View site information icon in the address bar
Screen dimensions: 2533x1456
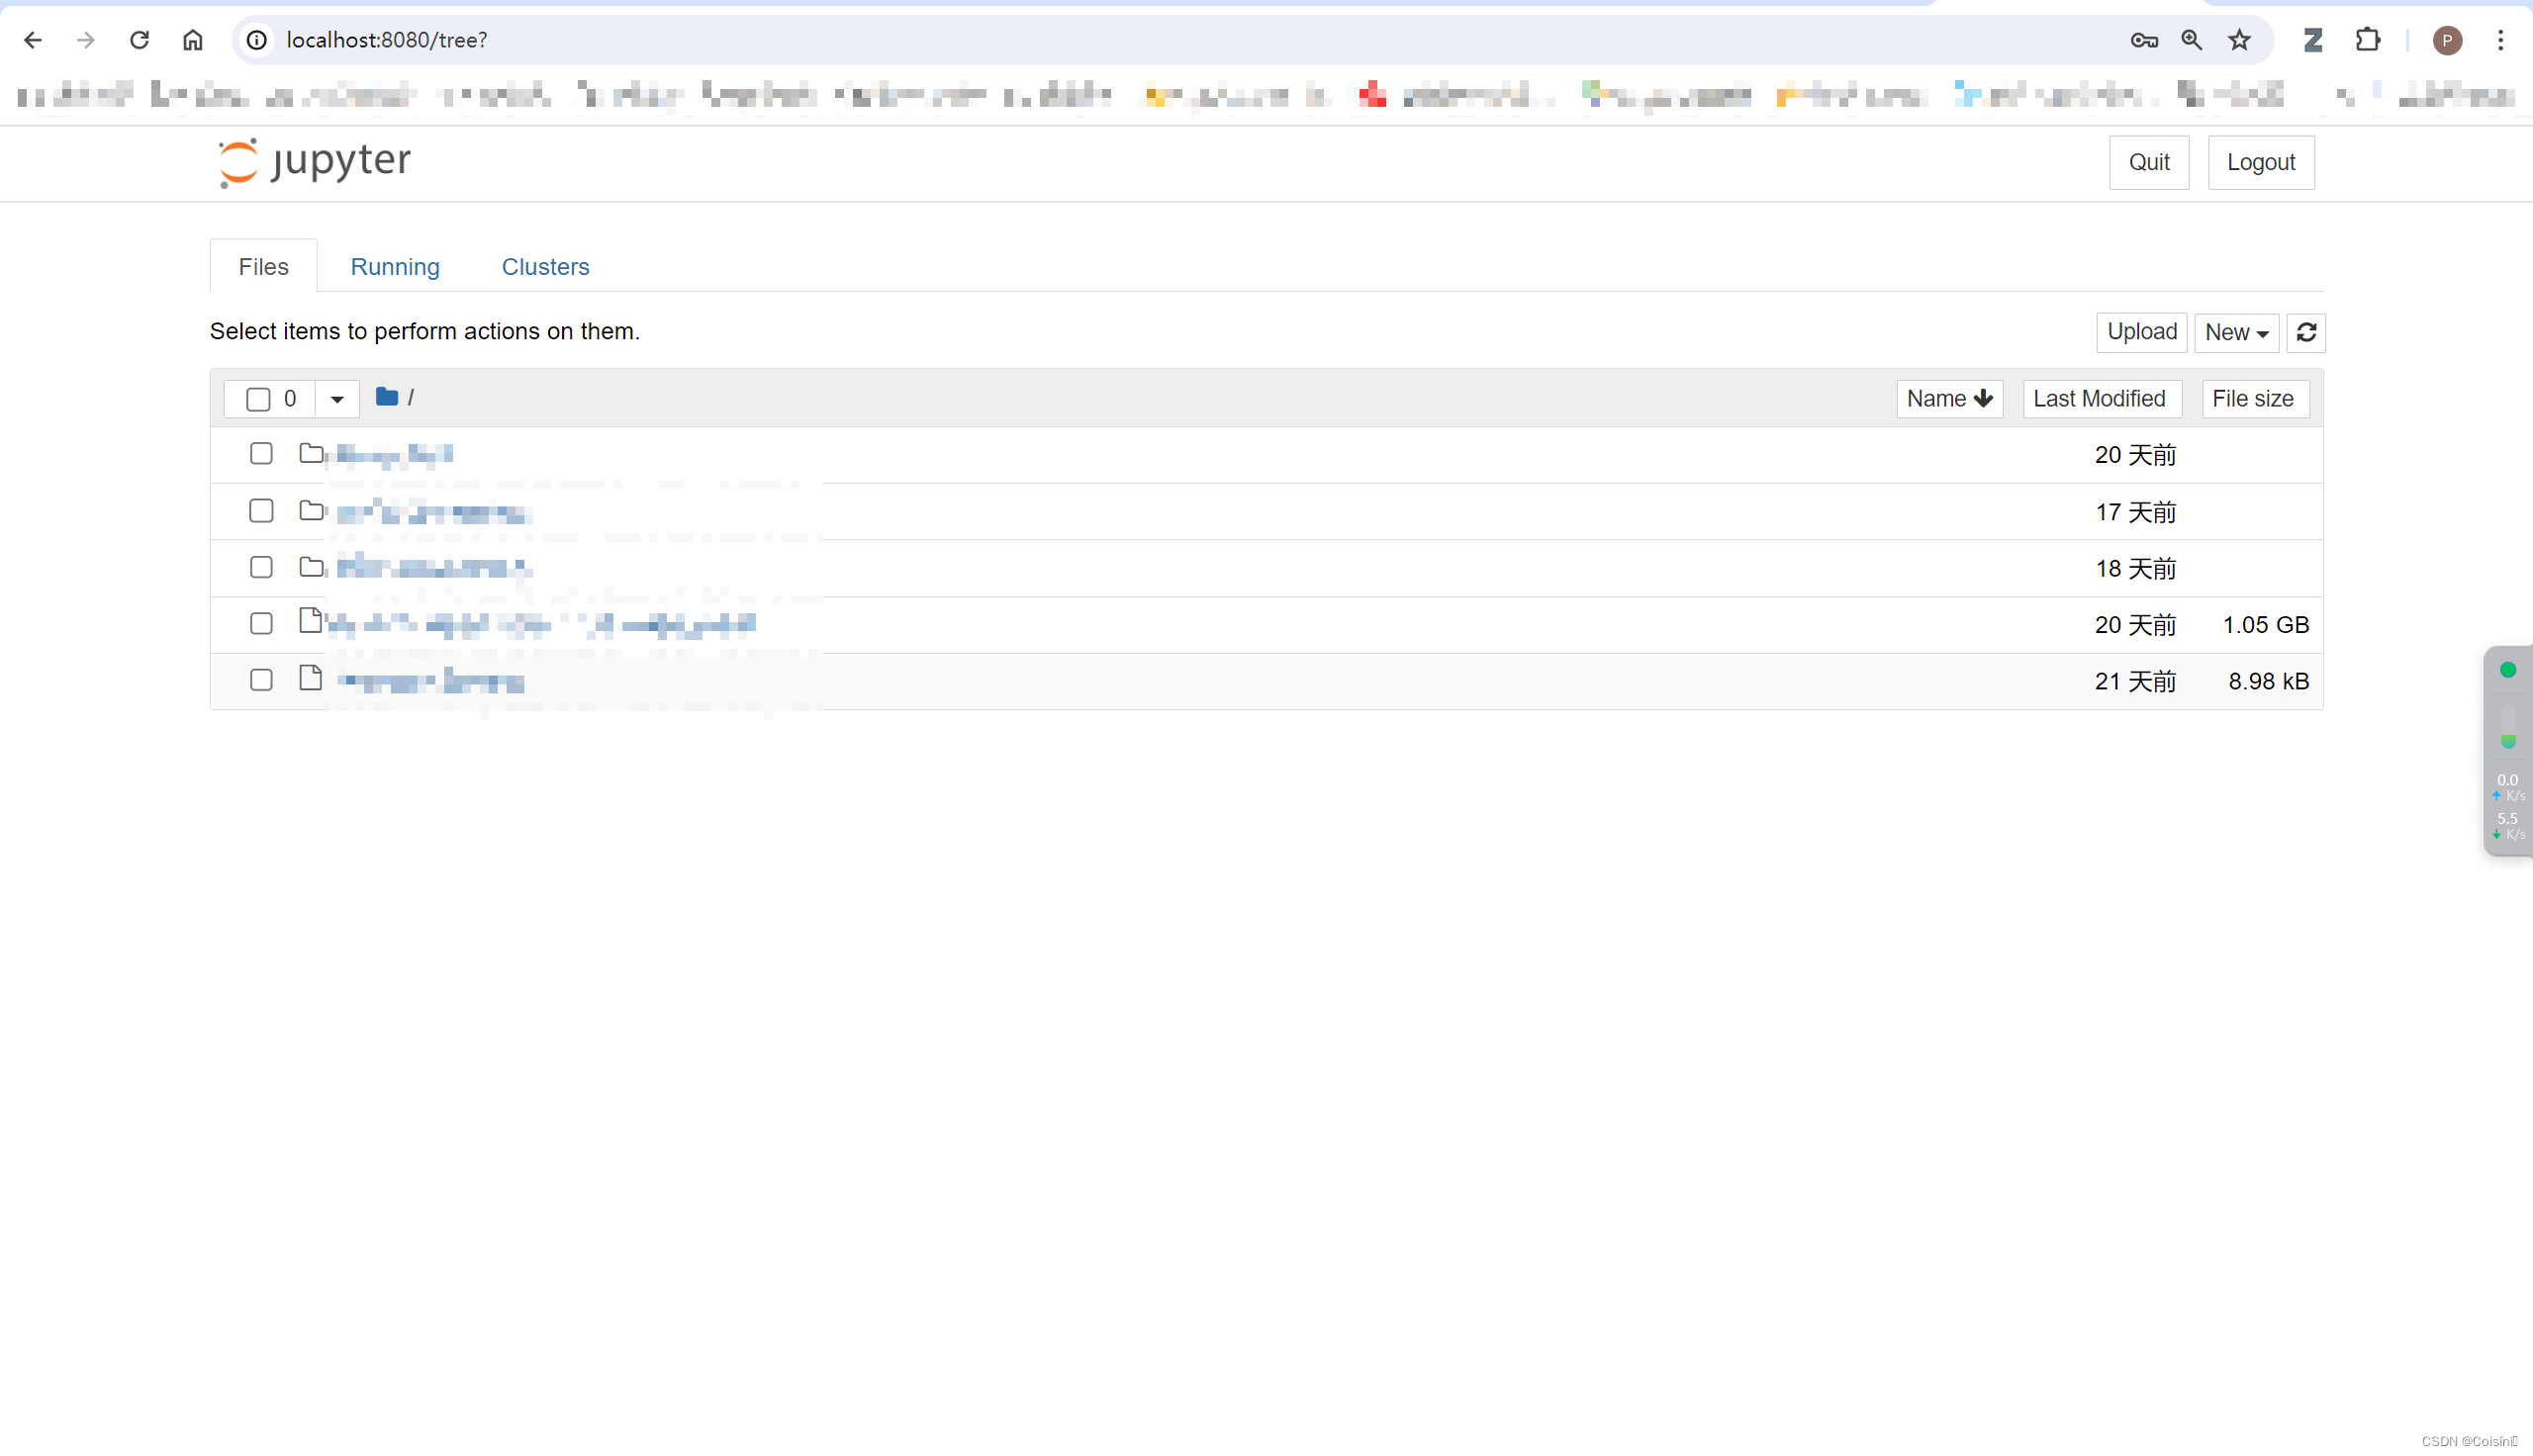(x=257, y=40)
